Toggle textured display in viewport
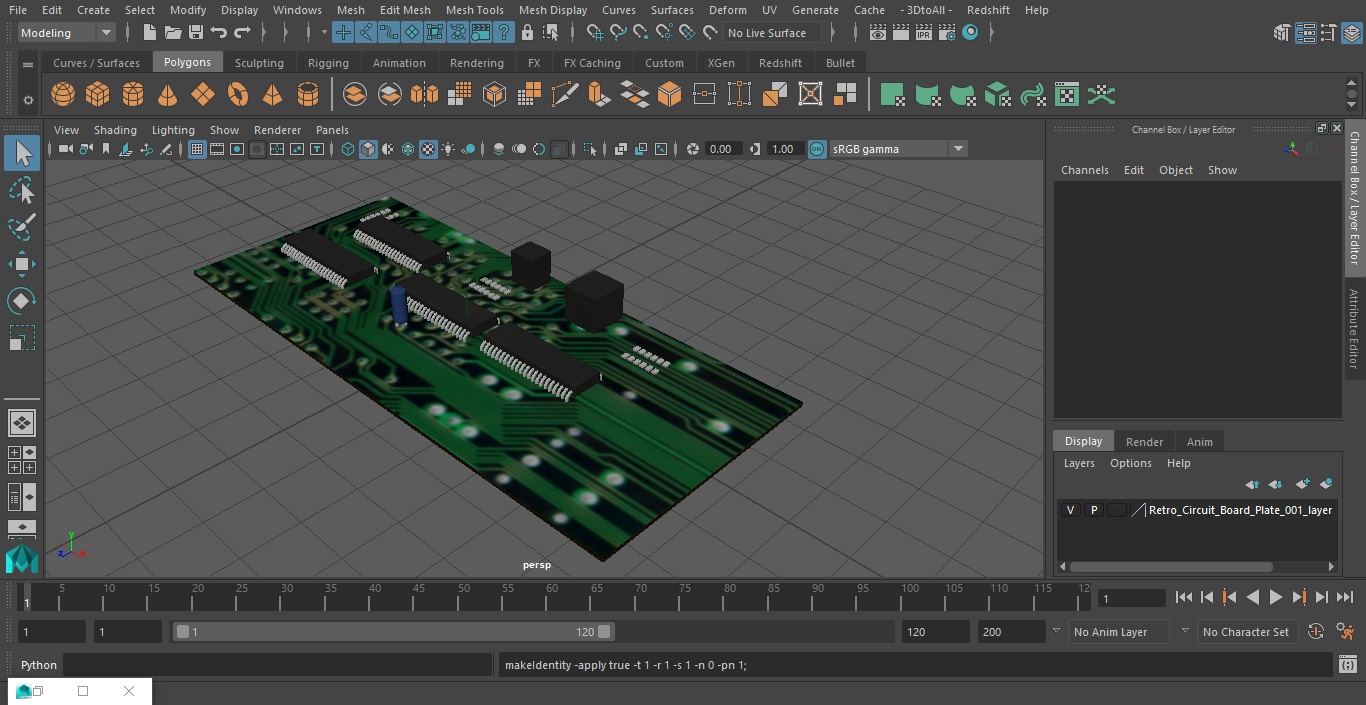Image resolution: width=1366 pixels, height=705 pixels. coord(428,149)
